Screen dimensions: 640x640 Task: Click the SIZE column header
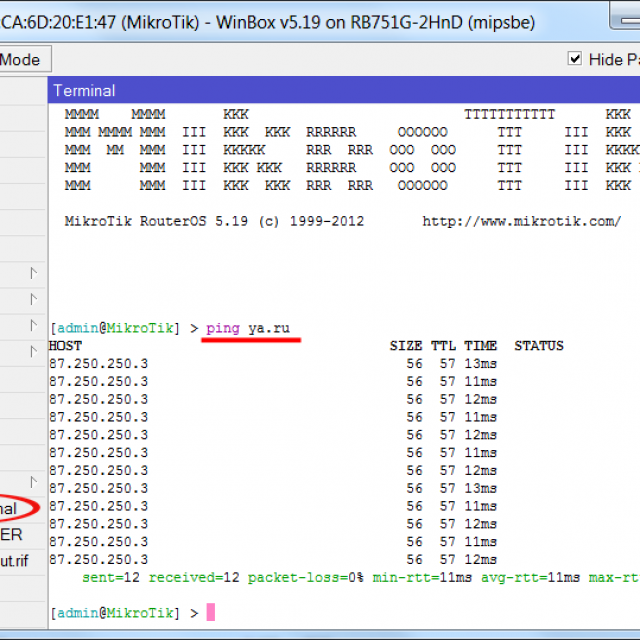tap(406, 346)
